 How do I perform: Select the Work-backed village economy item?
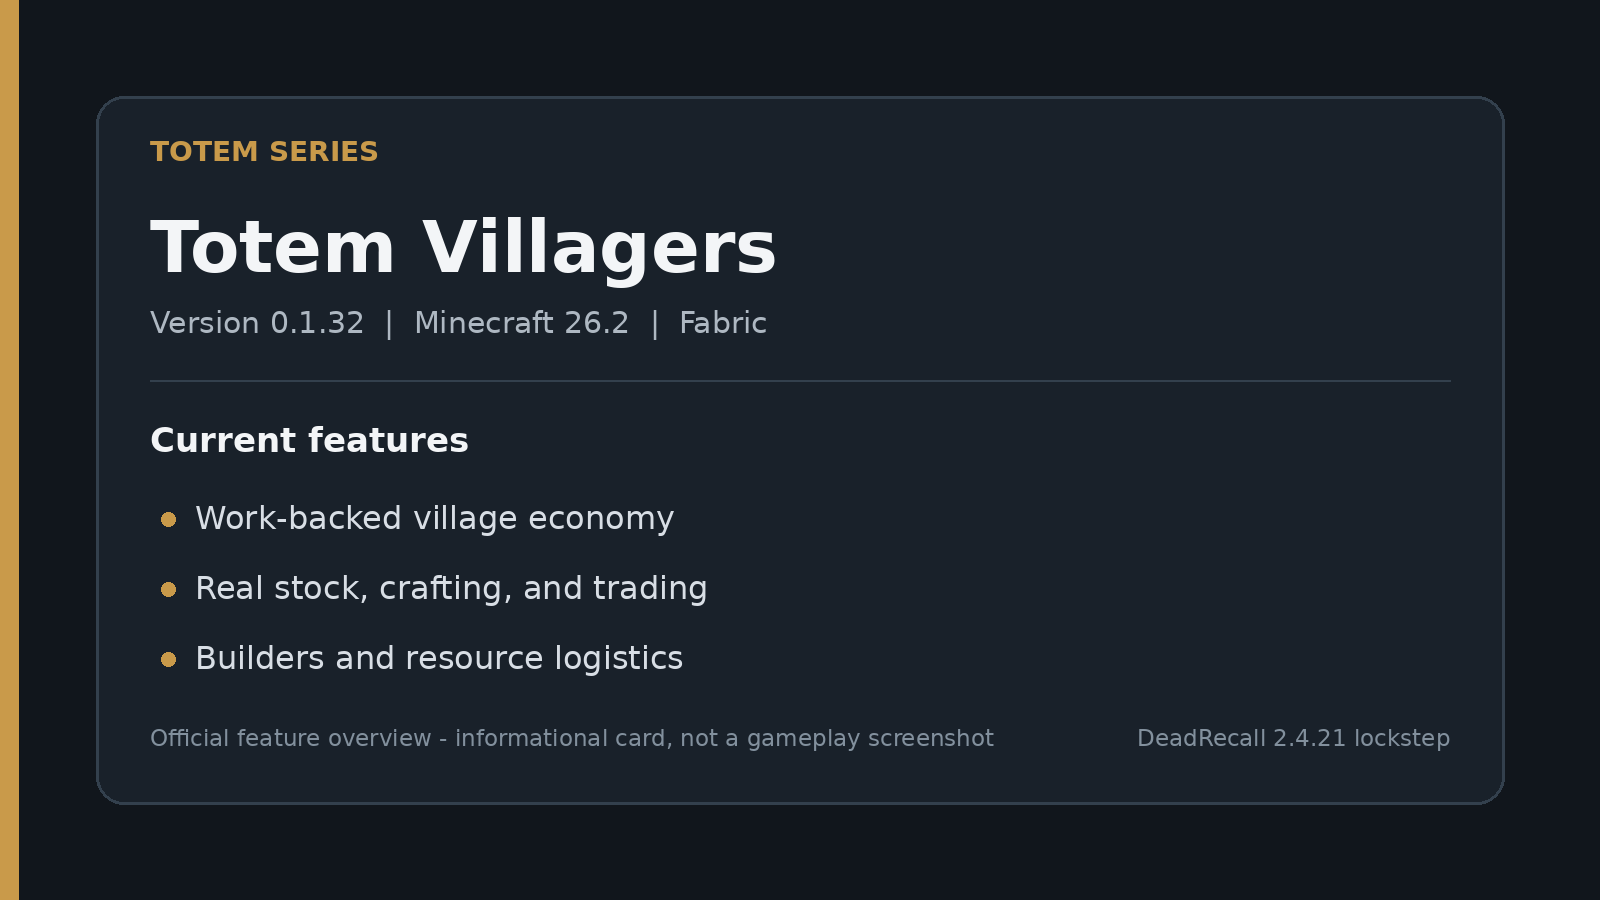pyautogui.click(x=434, y=519)
